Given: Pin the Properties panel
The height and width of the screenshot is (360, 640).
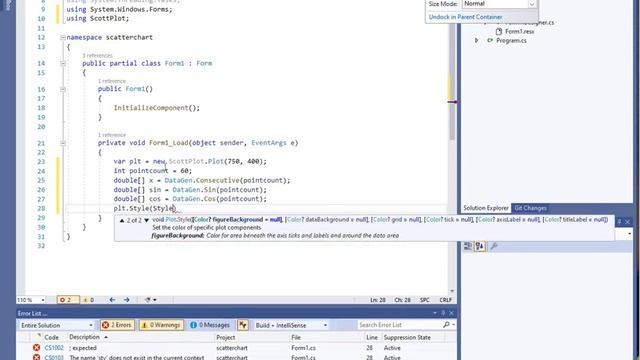Looking at the screenshot, I should tap(619, 221).
